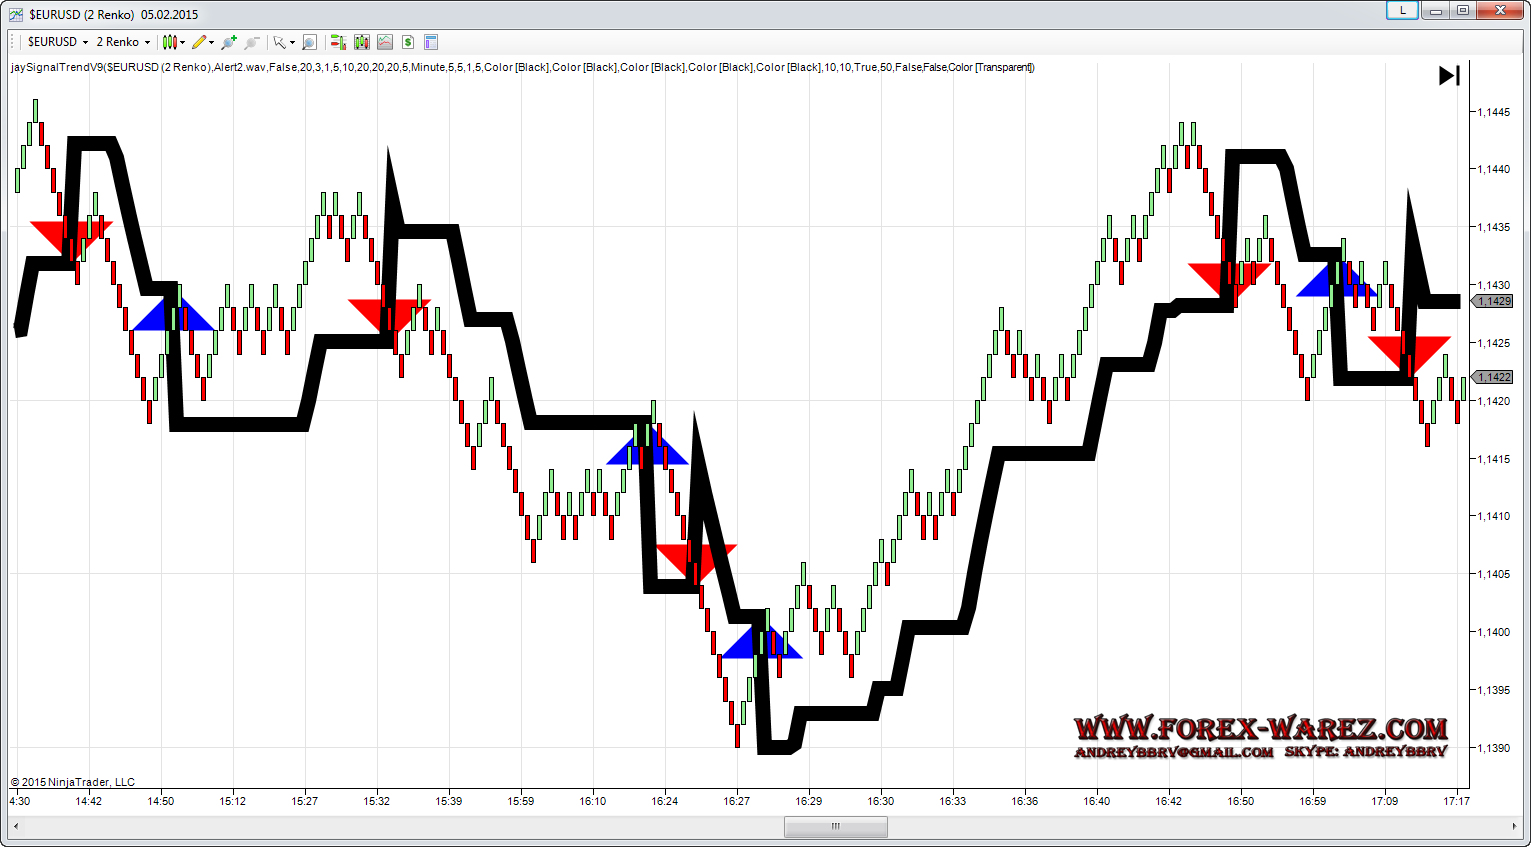Click the chart window icon in title bar
This screenshot has width=1531, height=847.
pos(16,14)
